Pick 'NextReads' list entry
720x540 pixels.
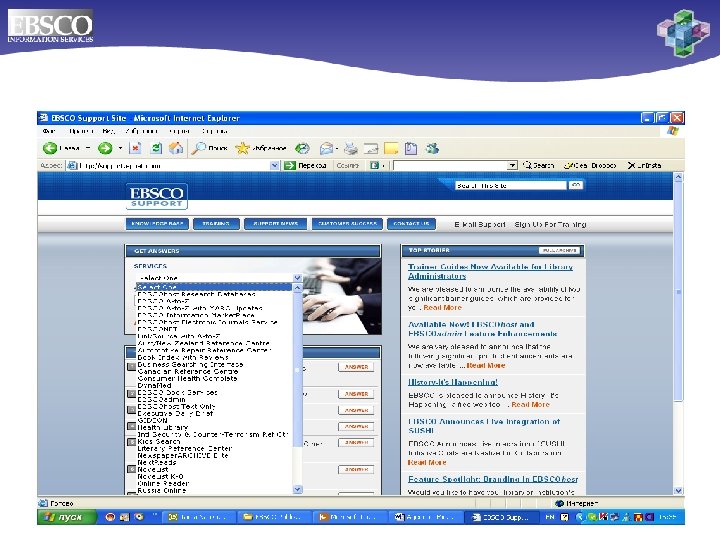click(157, 462)
